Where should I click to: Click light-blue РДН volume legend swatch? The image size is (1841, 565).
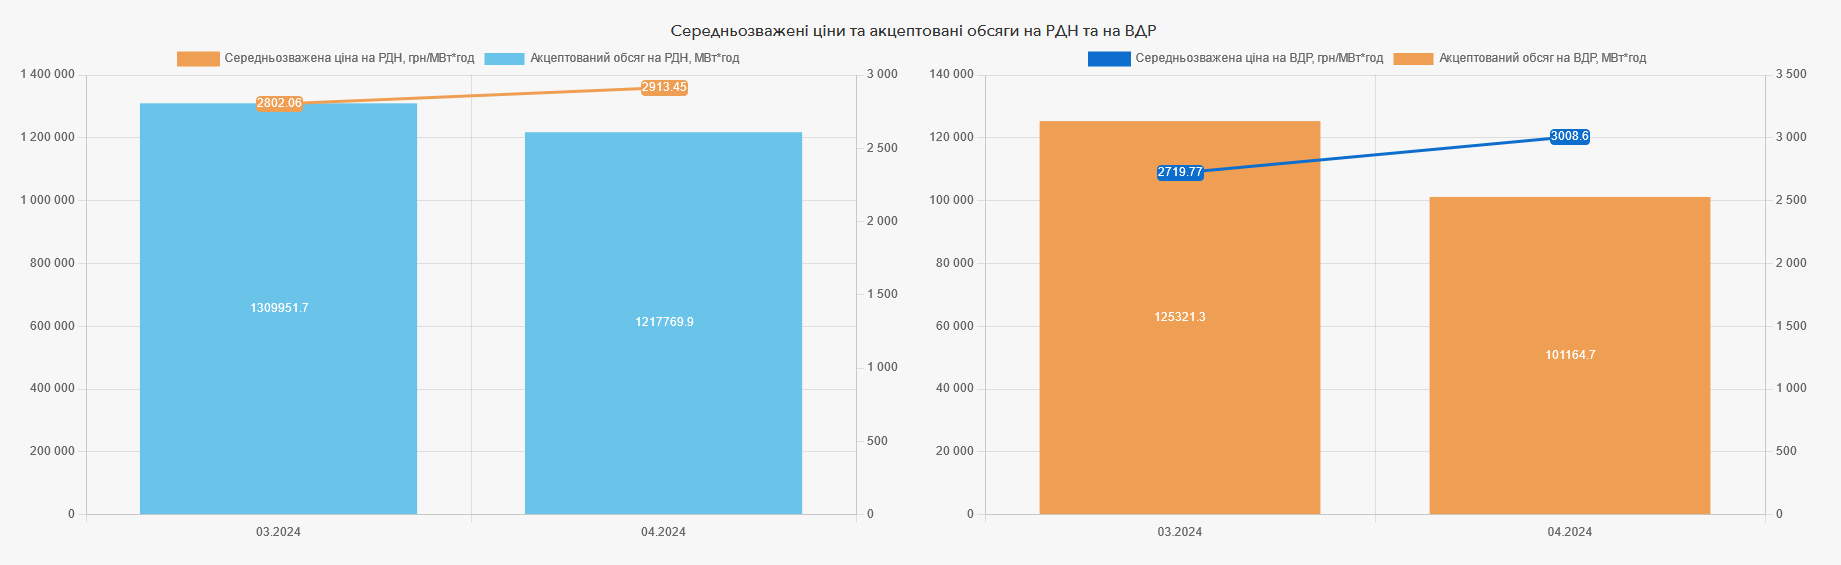point(504,59)
